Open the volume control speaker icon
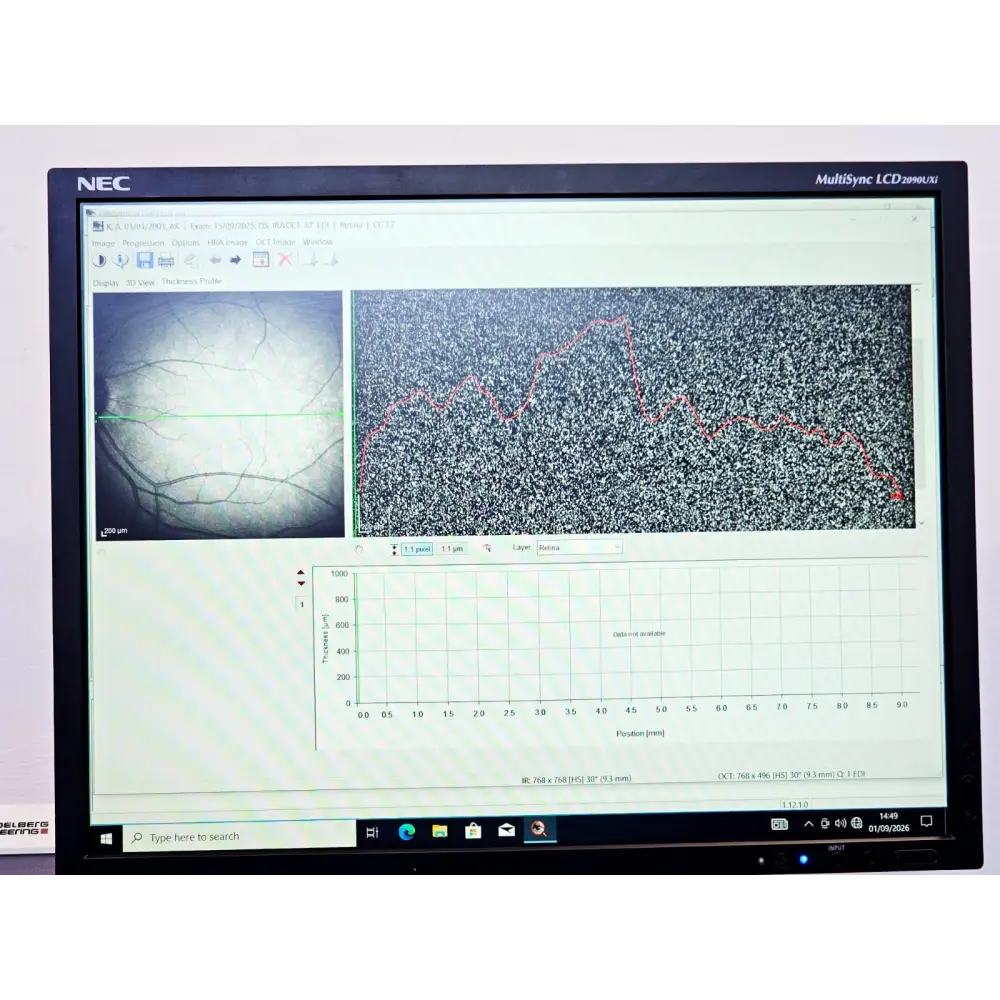The width and height of the screenshot is (1000, 1000). [841, 823]
